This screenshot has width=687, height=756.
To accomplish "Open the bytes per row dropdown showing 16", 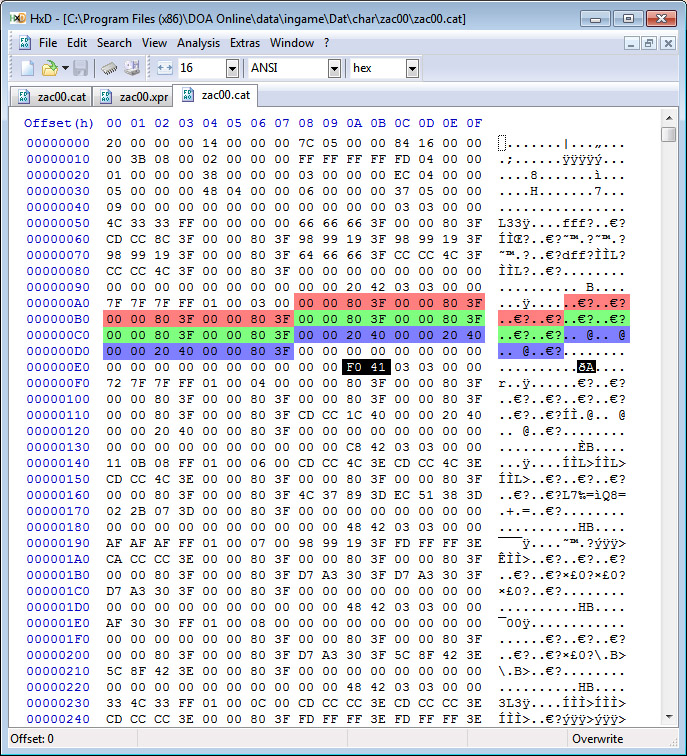I will [232, 68].
